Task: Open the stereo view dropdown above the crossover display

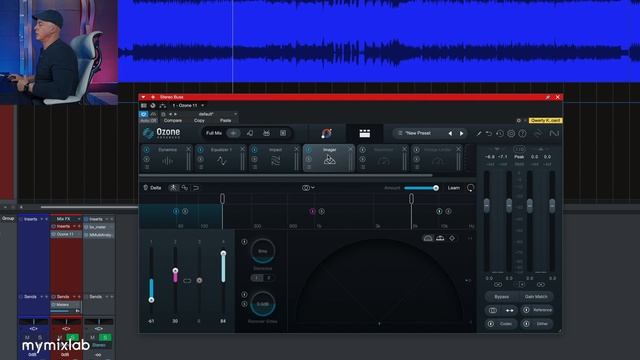Action: (x=308, y=188)
